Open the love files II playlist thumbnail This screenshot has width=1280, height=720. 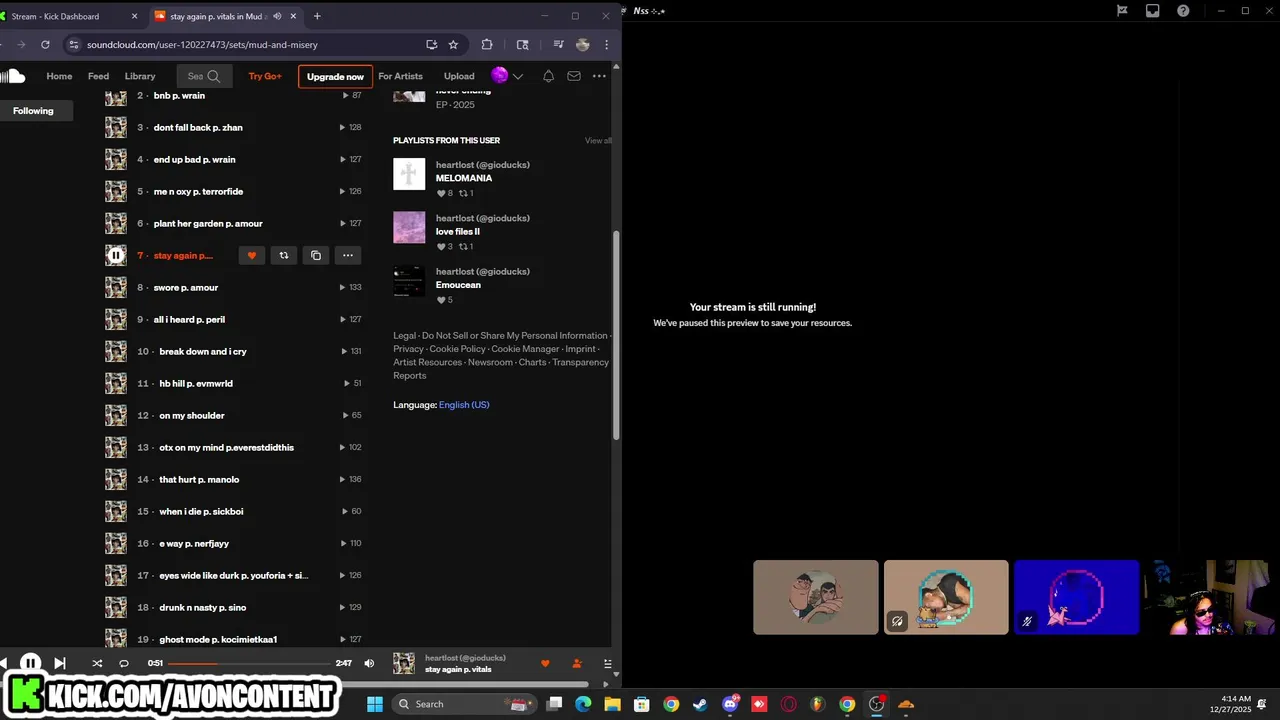point(409,227)
